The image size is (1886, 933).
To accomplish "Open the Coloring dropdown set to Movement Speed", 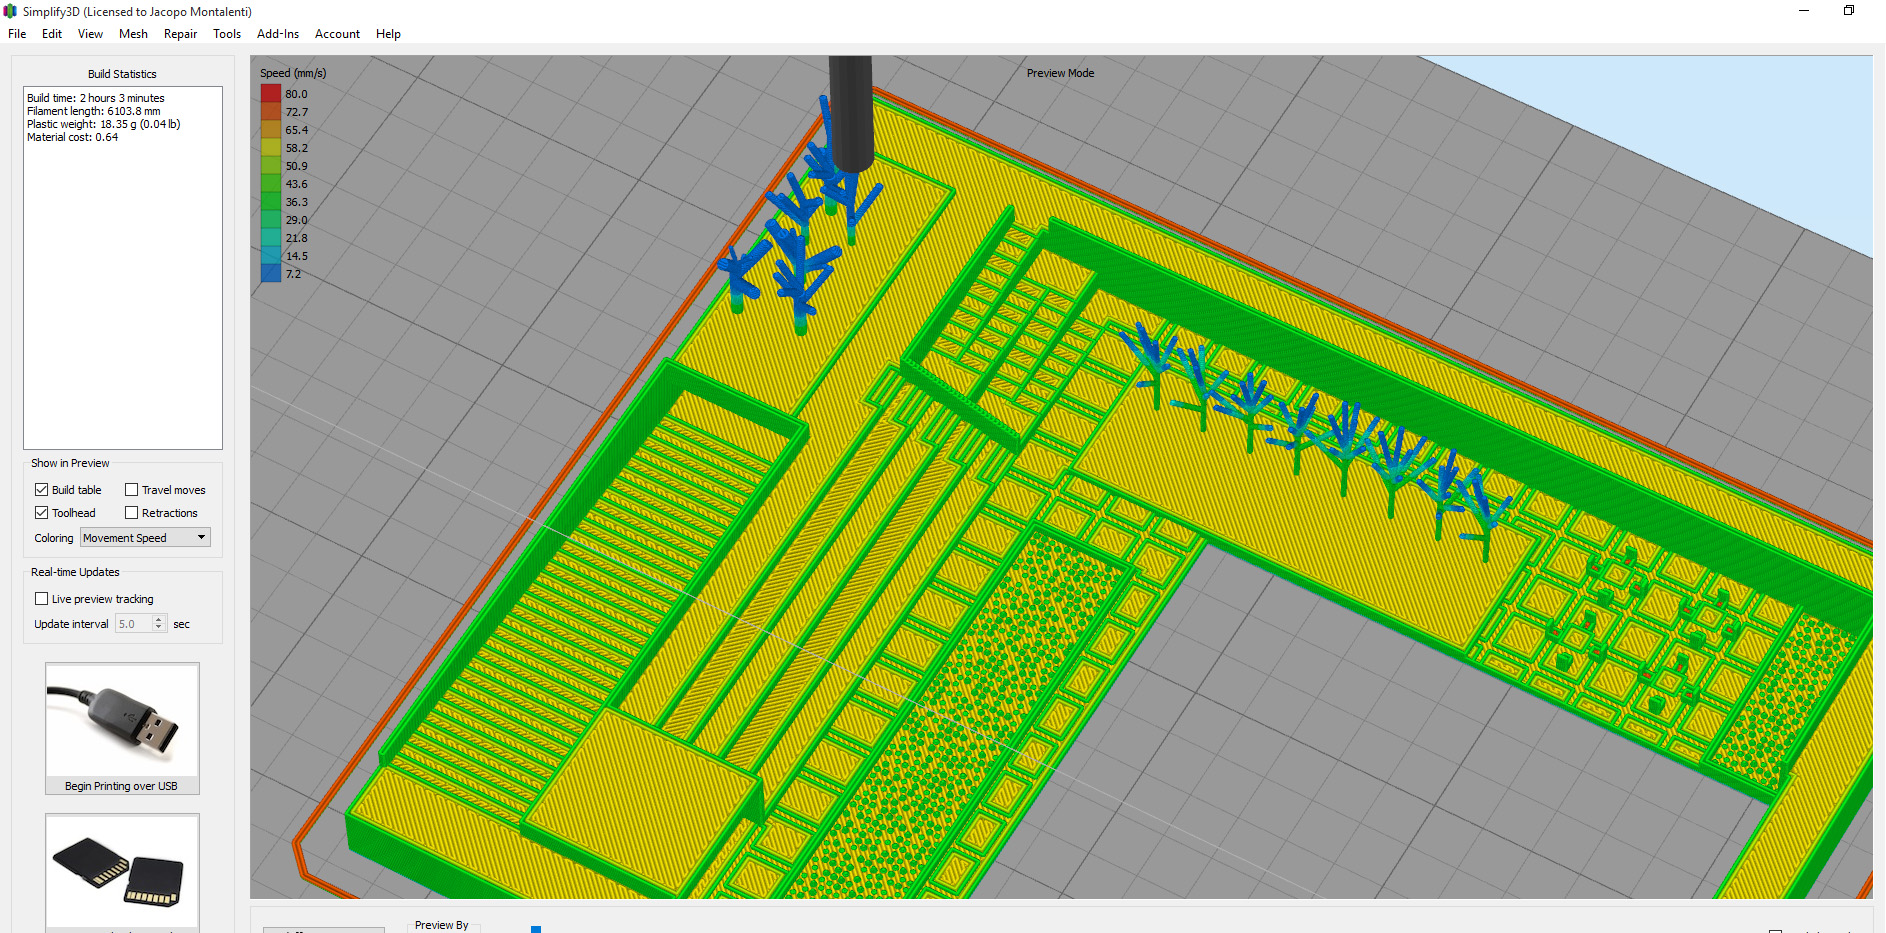I will coord(145,538).
